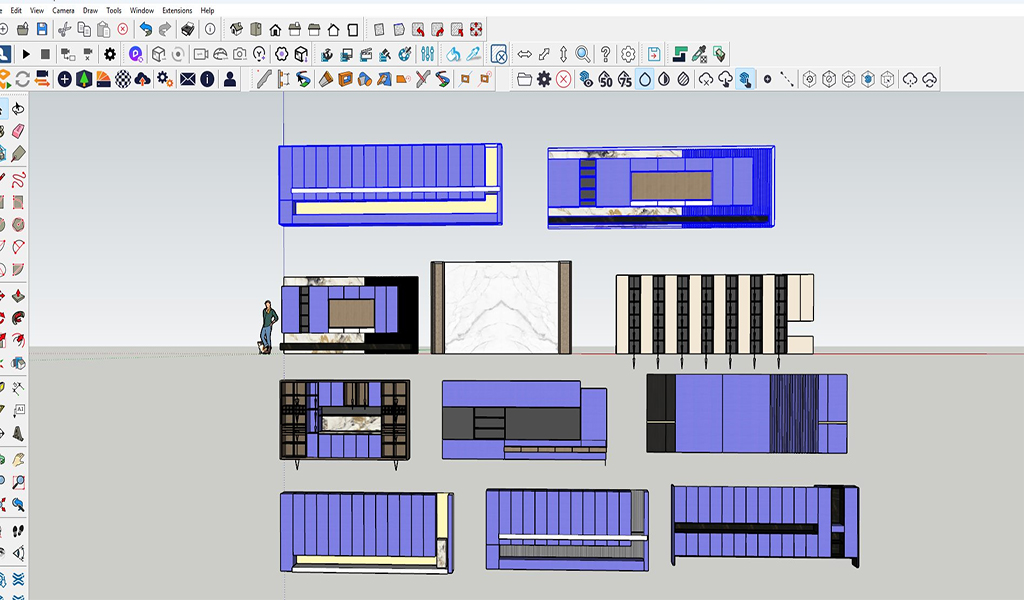The image size is (1024, 600).
Task: Click the photo camera render icon
Action: (240, 54)
